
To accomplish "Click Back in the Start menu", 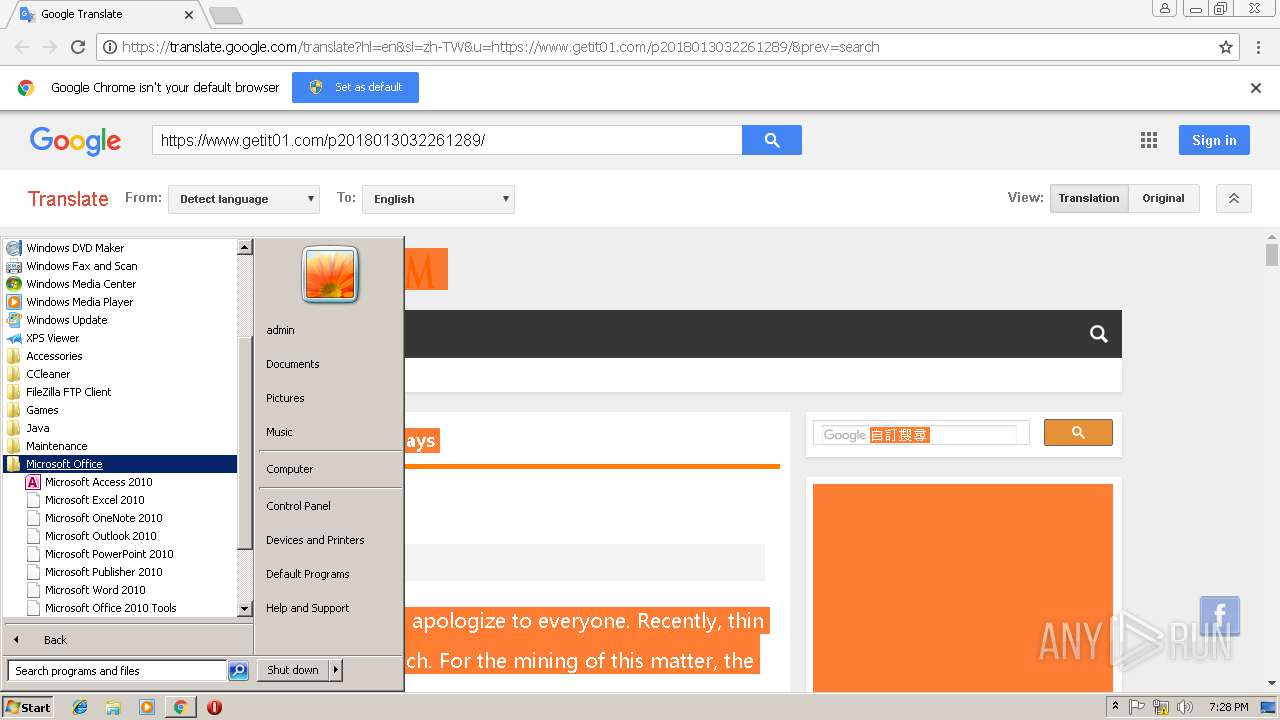I will [x=128, y=640].
